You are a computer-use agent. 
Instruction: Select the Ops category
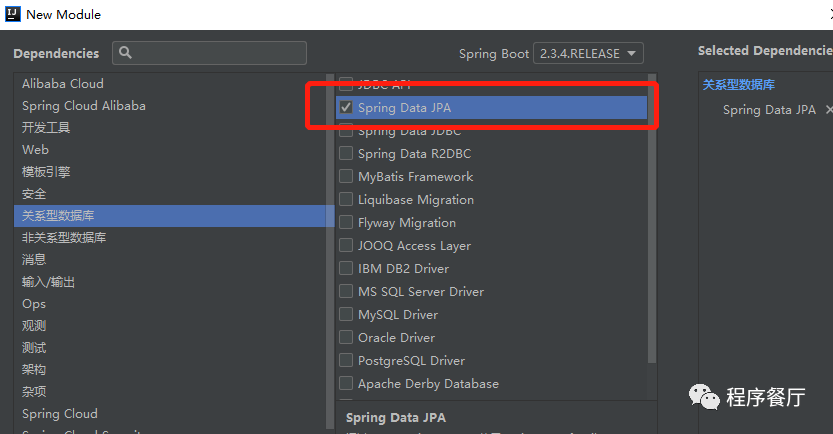point(34,304)
